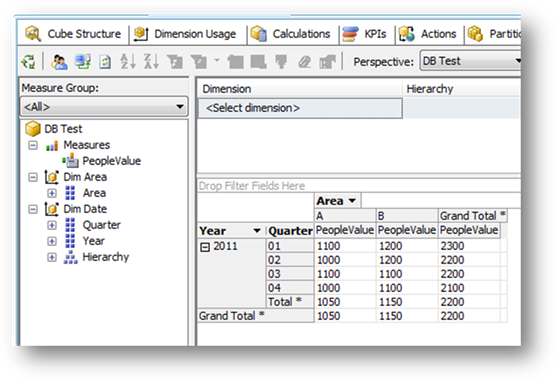Collapse the Dim Area node
The width and height of the screenshot is (556, 381).
pos(33,177)
